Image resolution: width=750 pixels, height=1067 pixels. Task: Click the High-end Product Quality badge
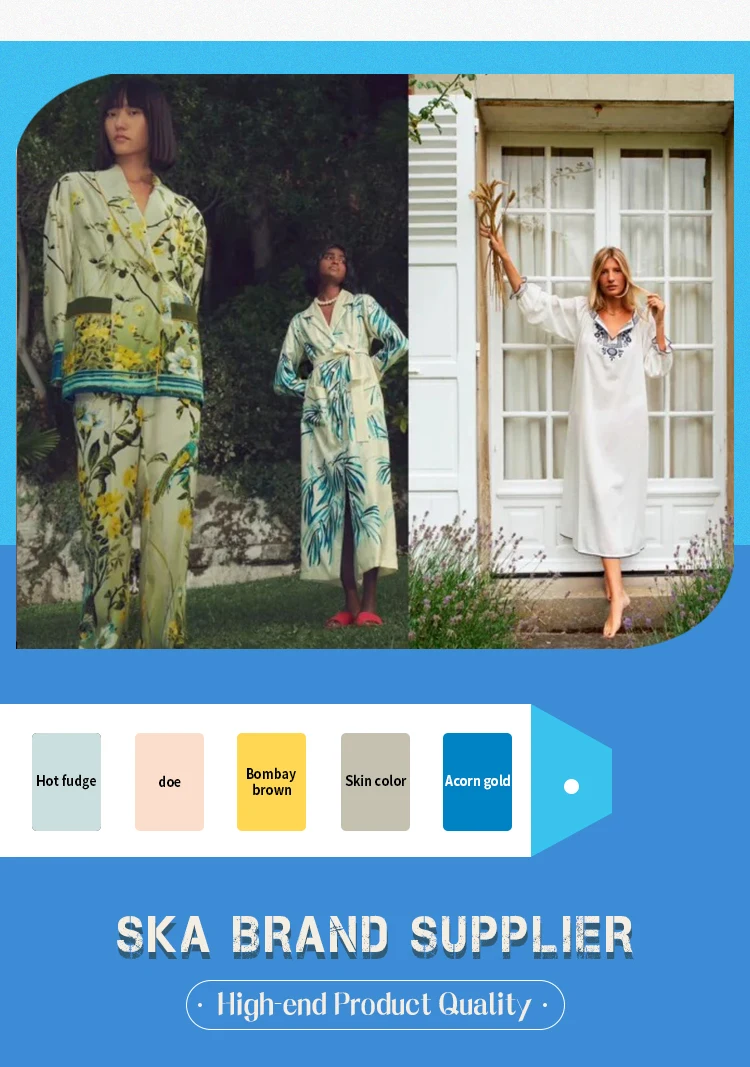pos(375,1004)
